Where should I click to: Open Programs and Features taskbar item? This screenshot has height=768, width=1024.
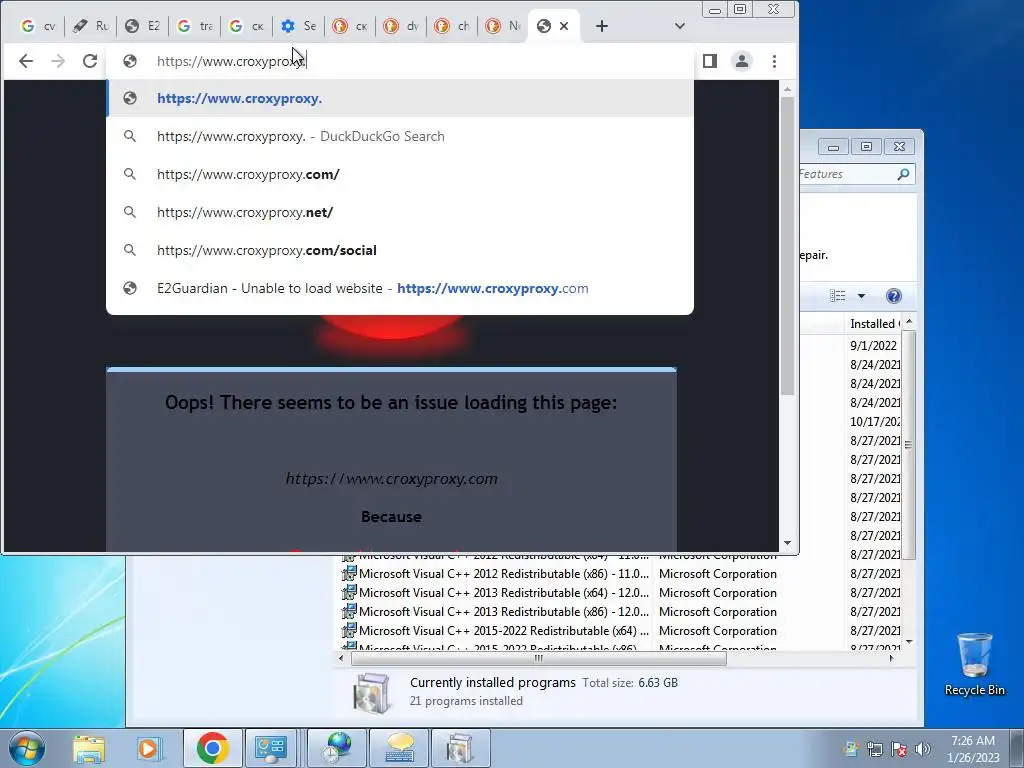(460, 748)
